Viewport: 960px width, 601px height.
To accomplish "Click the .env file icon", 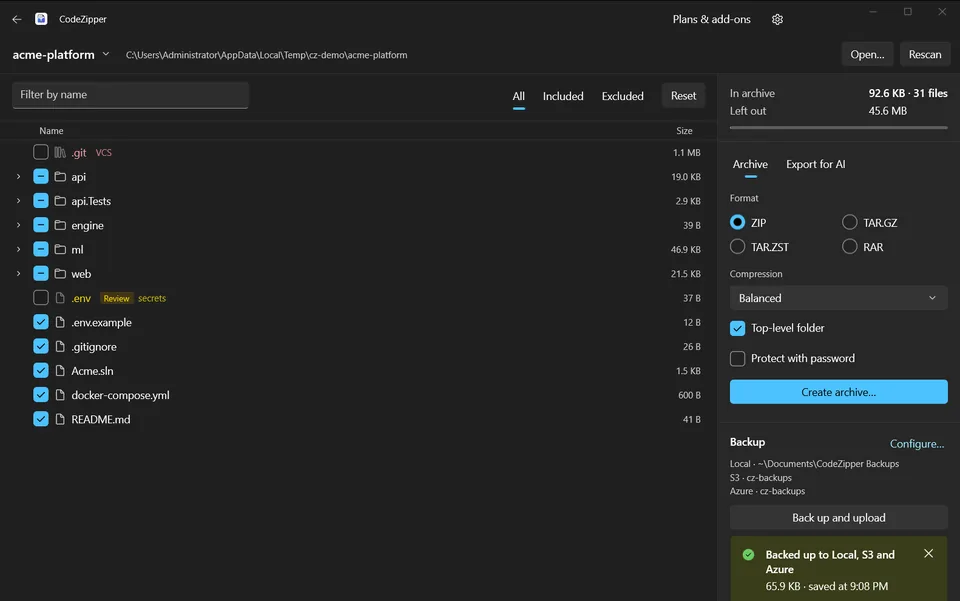I will [x=60, y=298].
